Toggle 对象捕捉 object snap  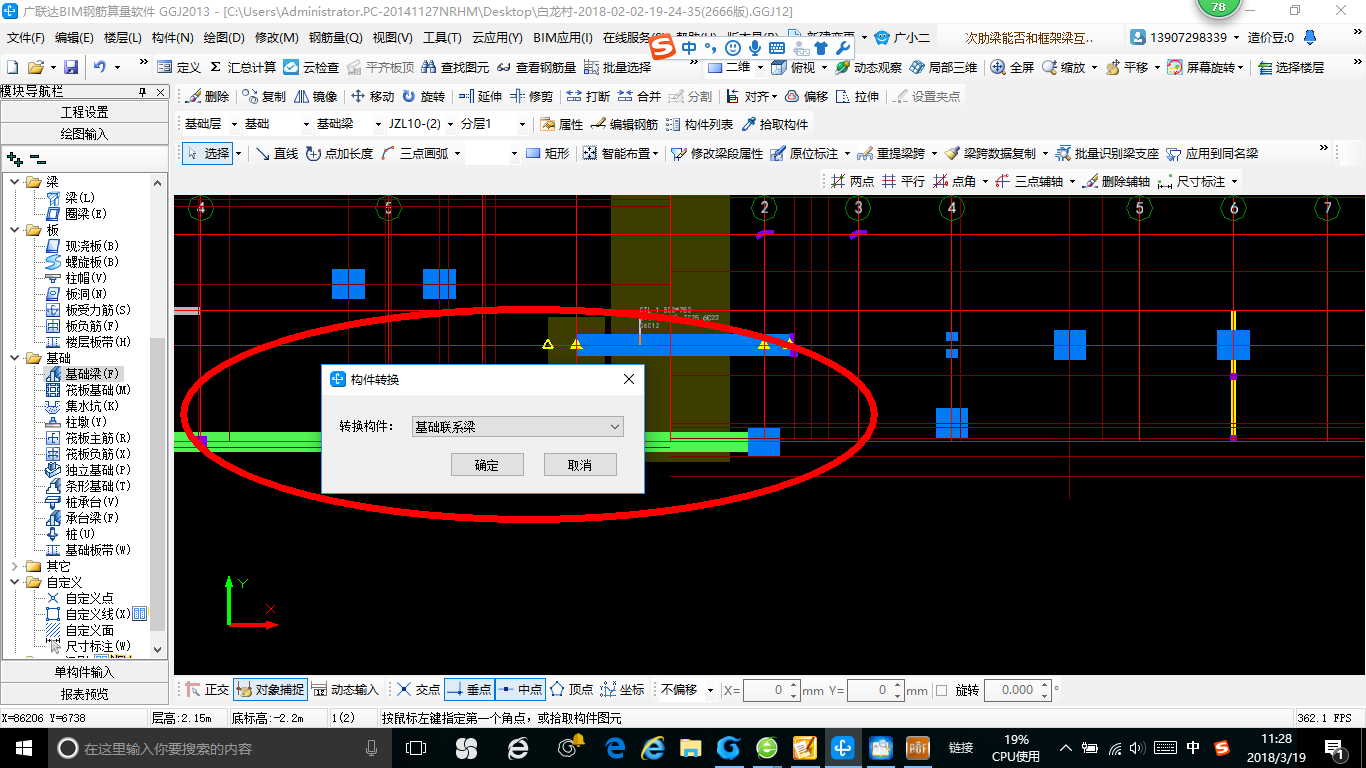point(270,690)
